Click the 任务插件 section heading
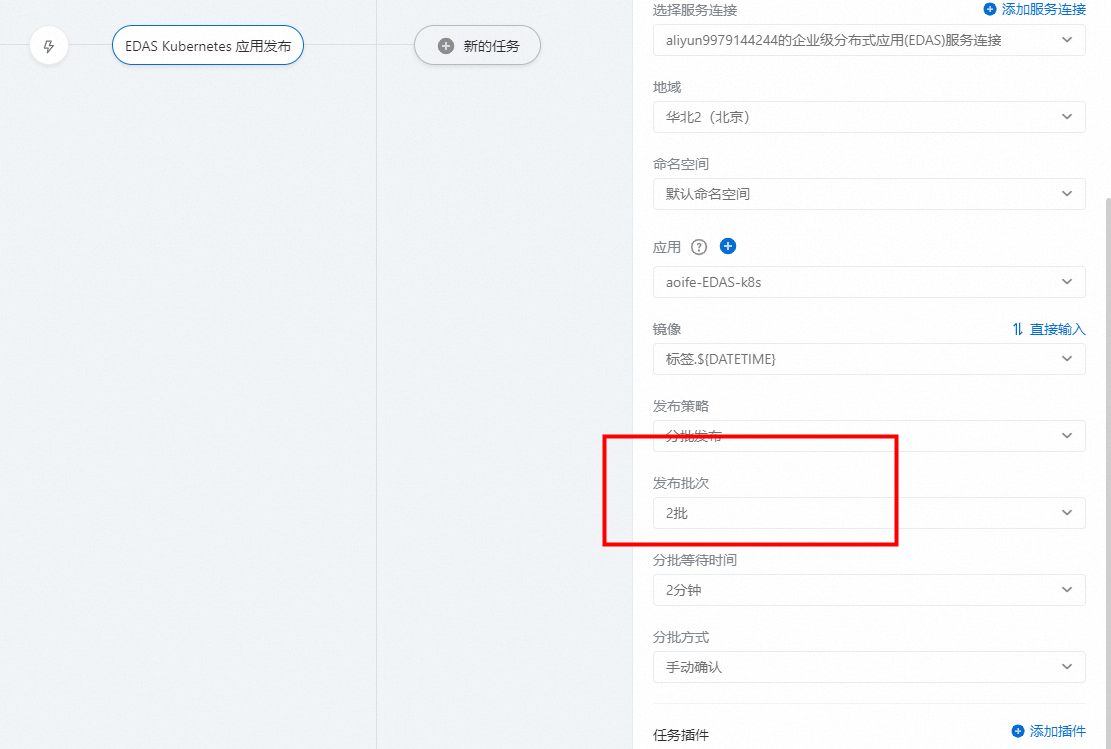1111x749 pixels. (x=681, y=735)
